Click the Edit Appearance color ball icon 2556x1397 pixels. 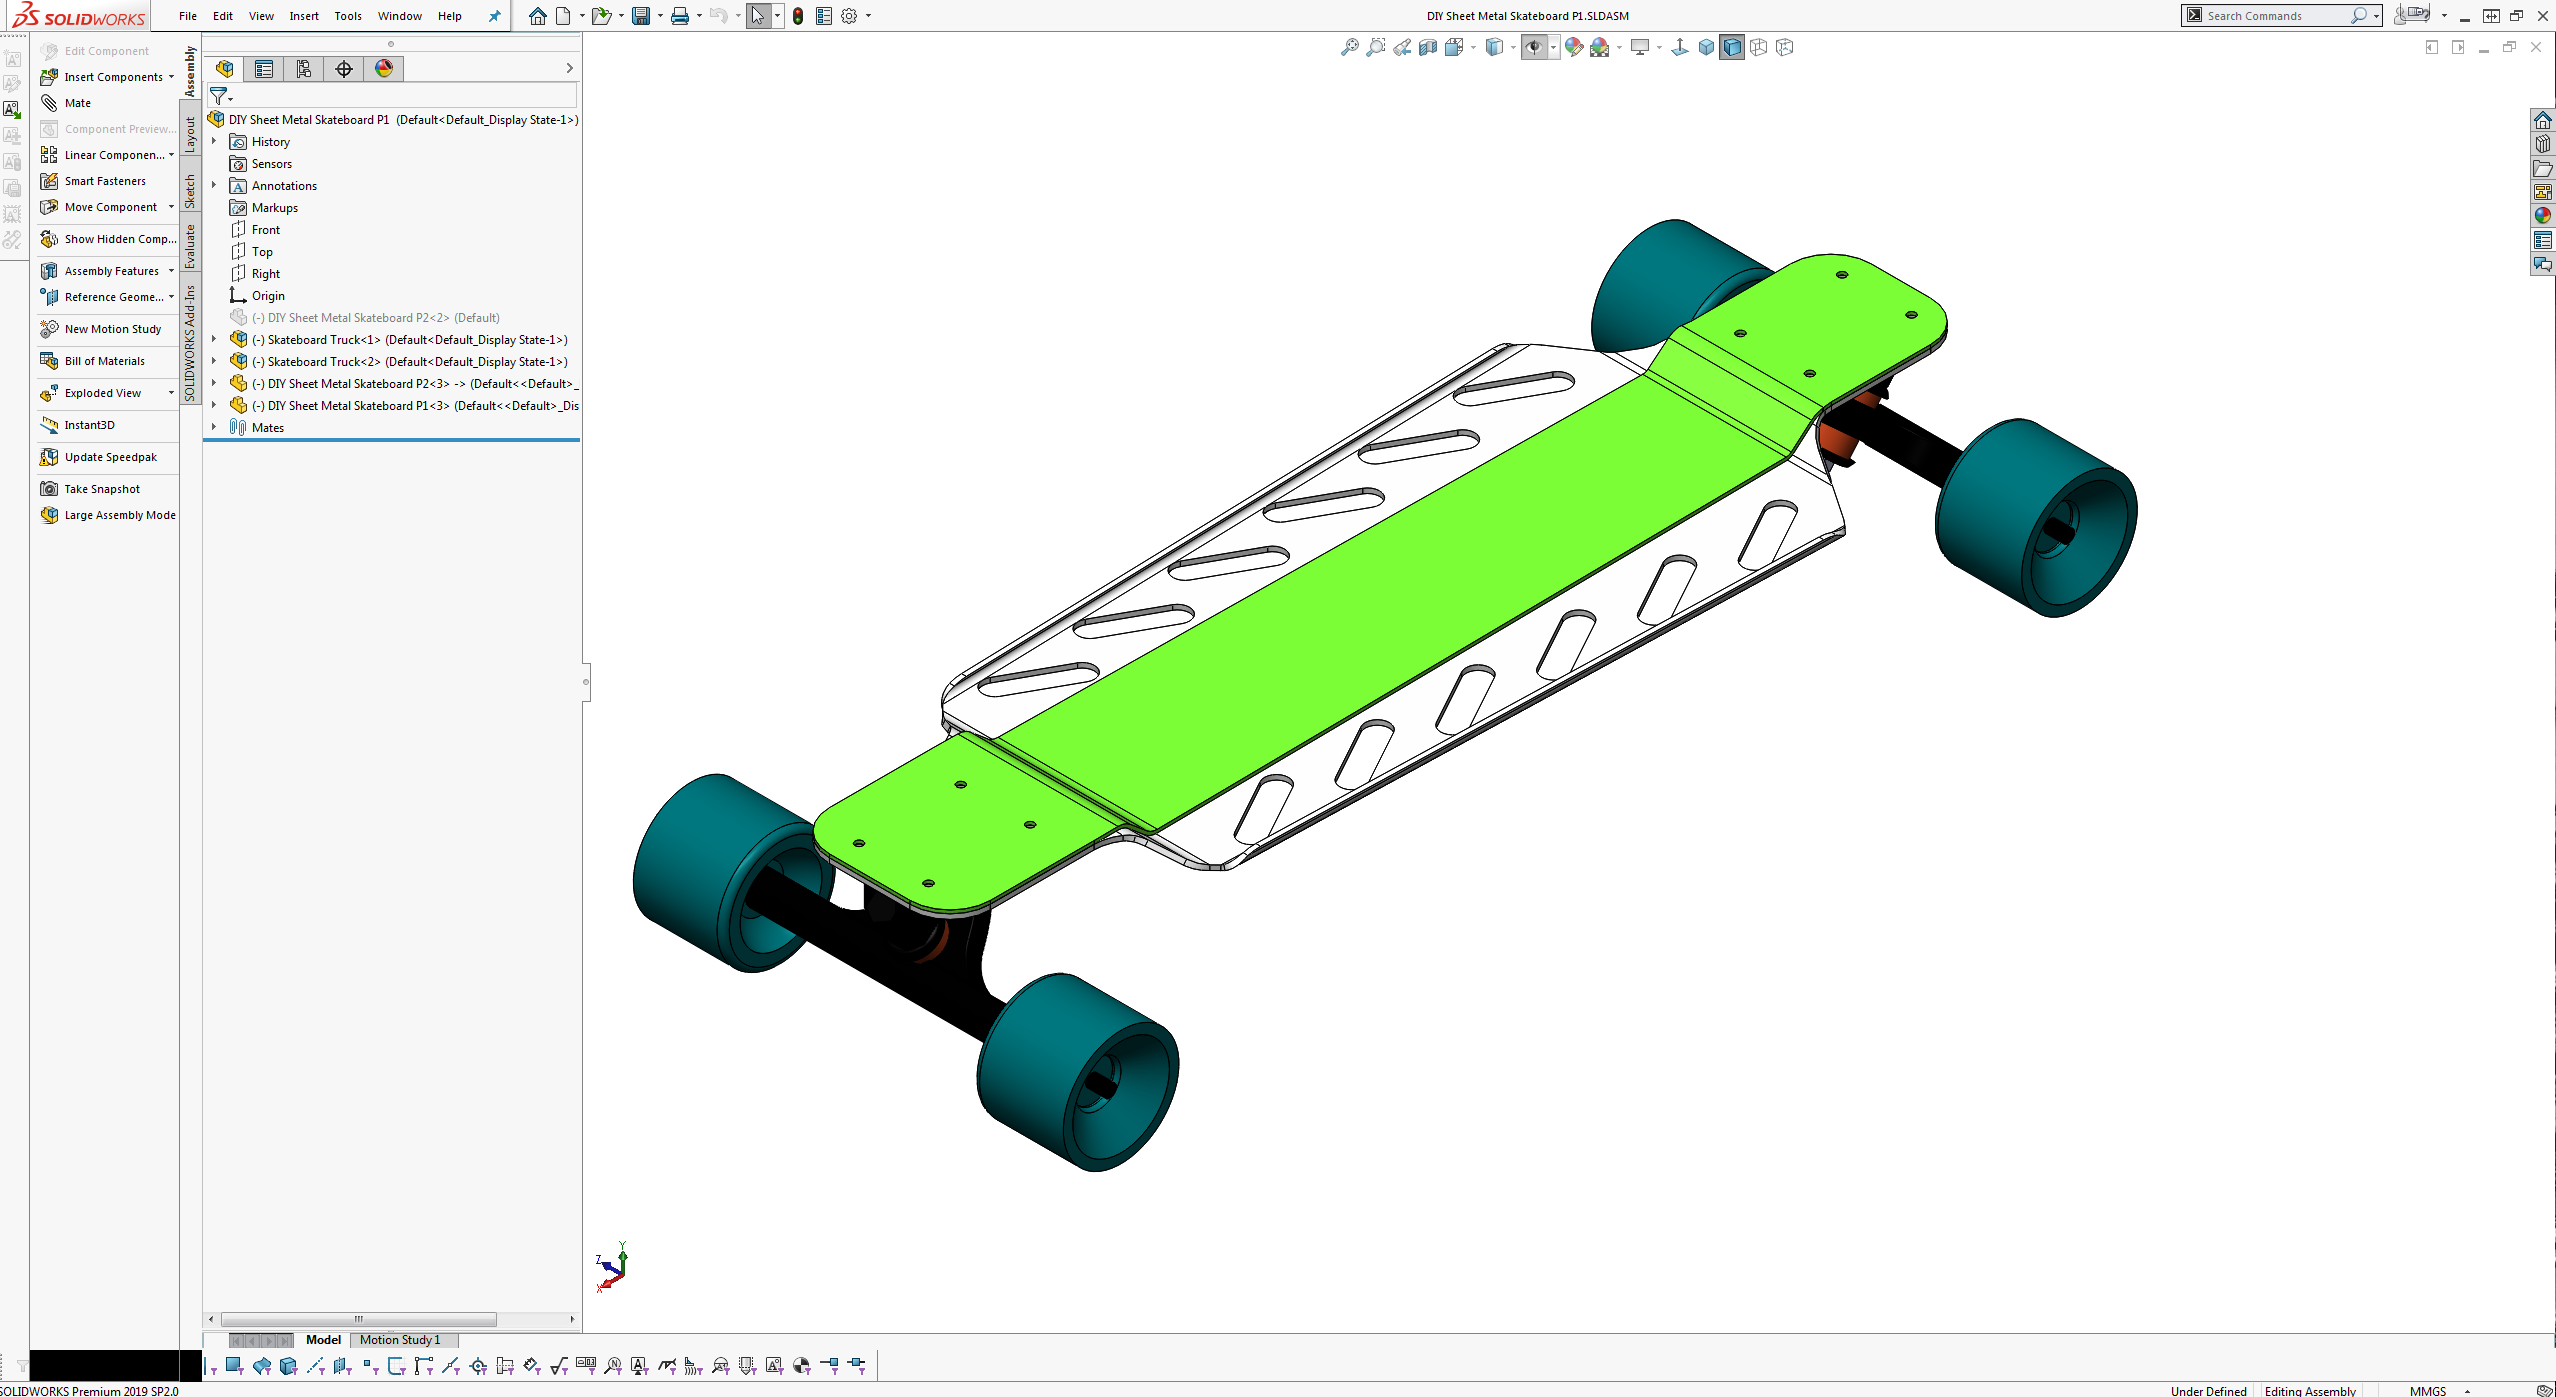point(1574,47)
